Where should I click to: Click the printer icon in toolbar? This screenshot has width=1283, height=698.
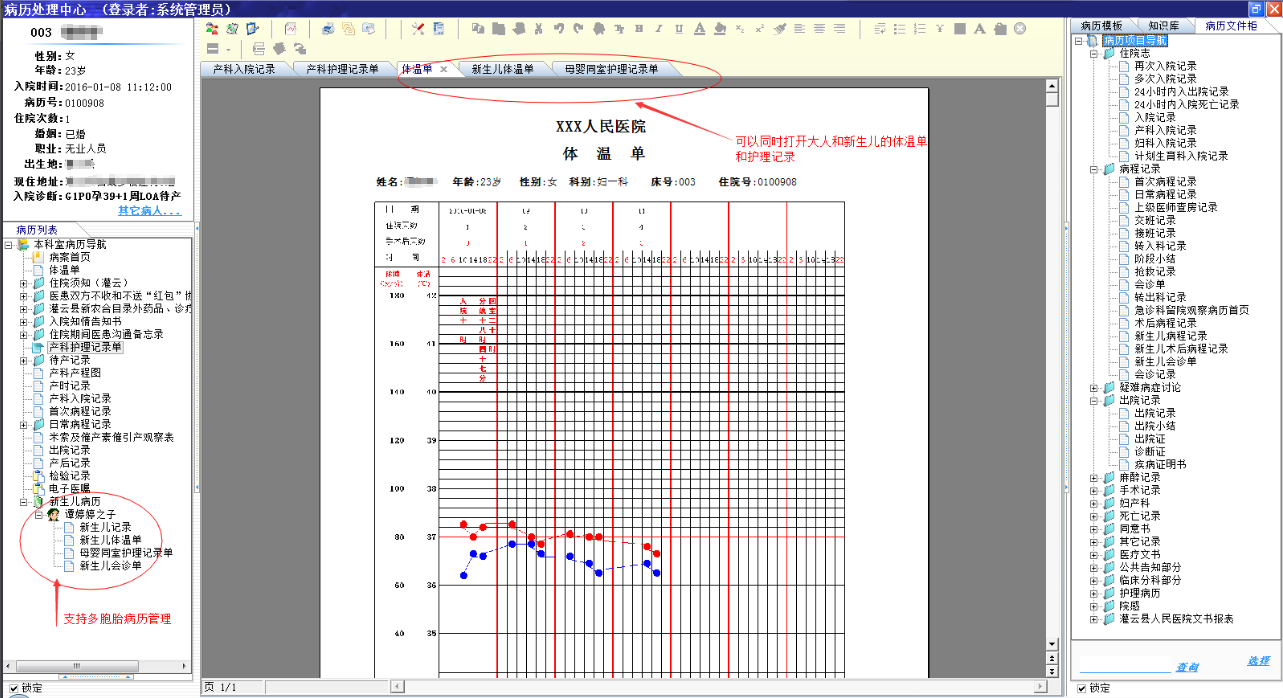pos(328,28)
